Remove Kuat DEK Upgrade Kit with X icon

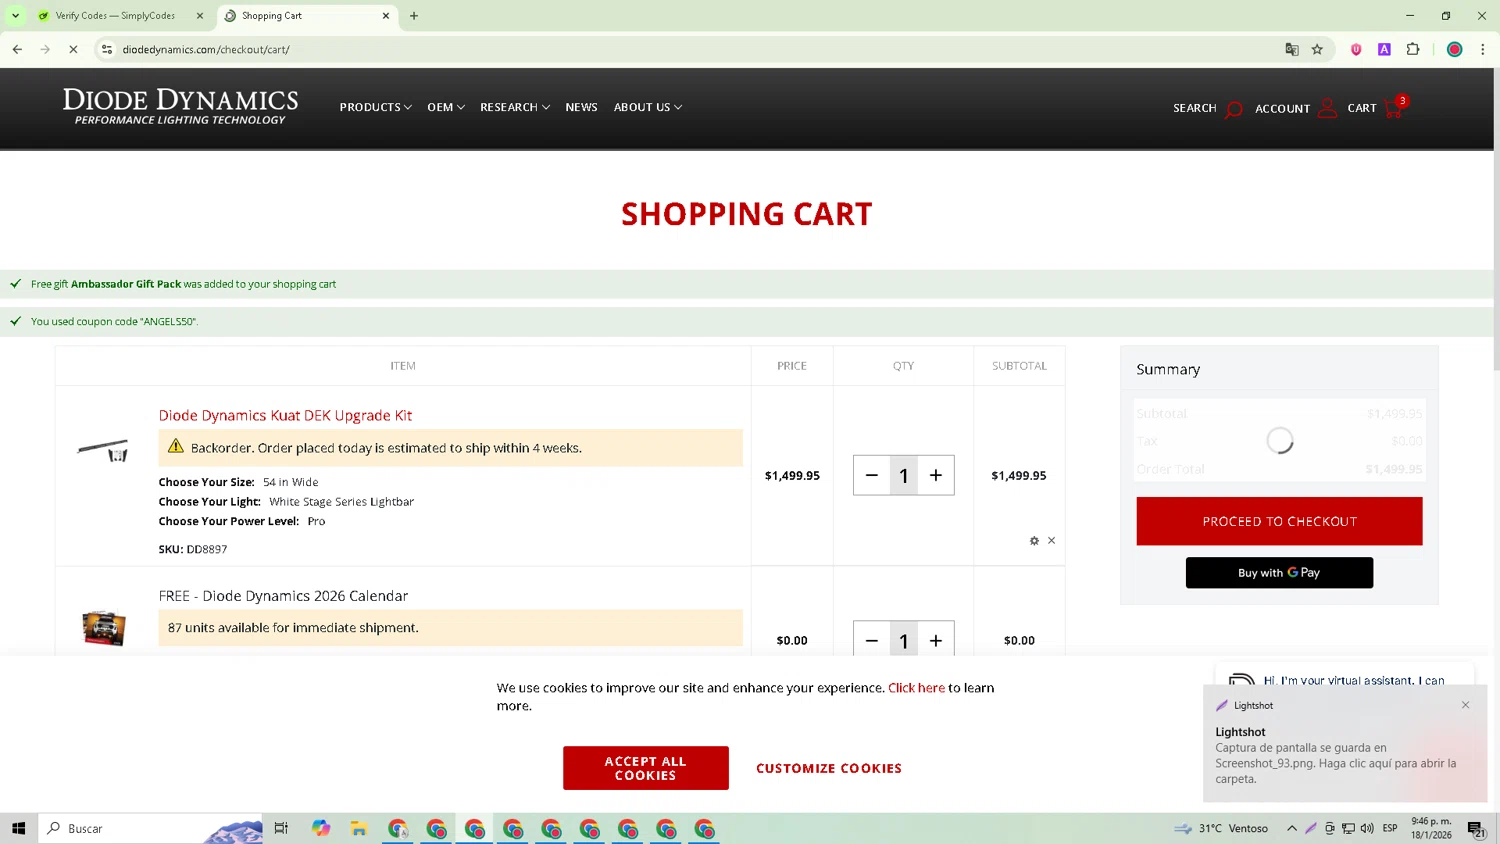click(x=1051, y=541)
